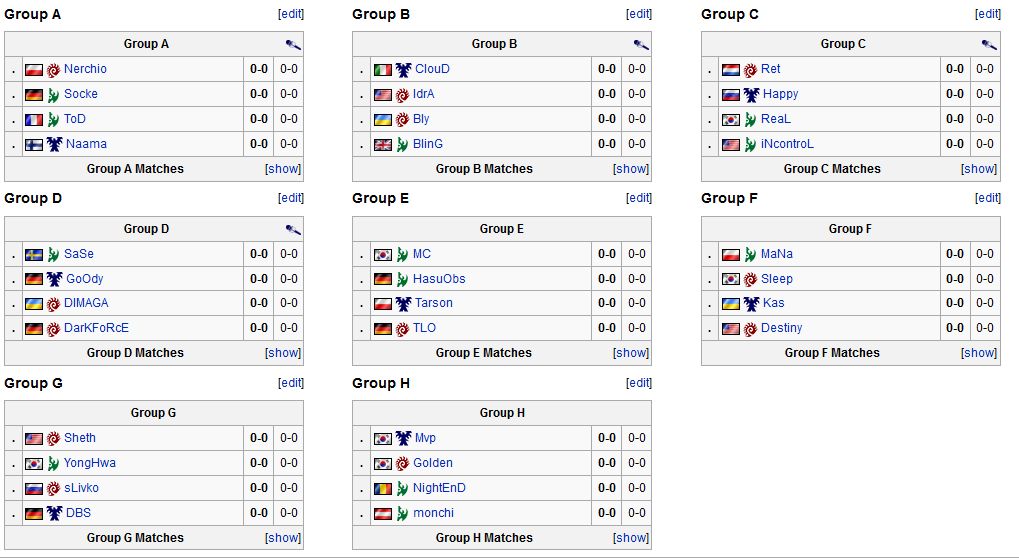Show the Group H Matches list
1019x558 pixels.
[x=631, y=538]
